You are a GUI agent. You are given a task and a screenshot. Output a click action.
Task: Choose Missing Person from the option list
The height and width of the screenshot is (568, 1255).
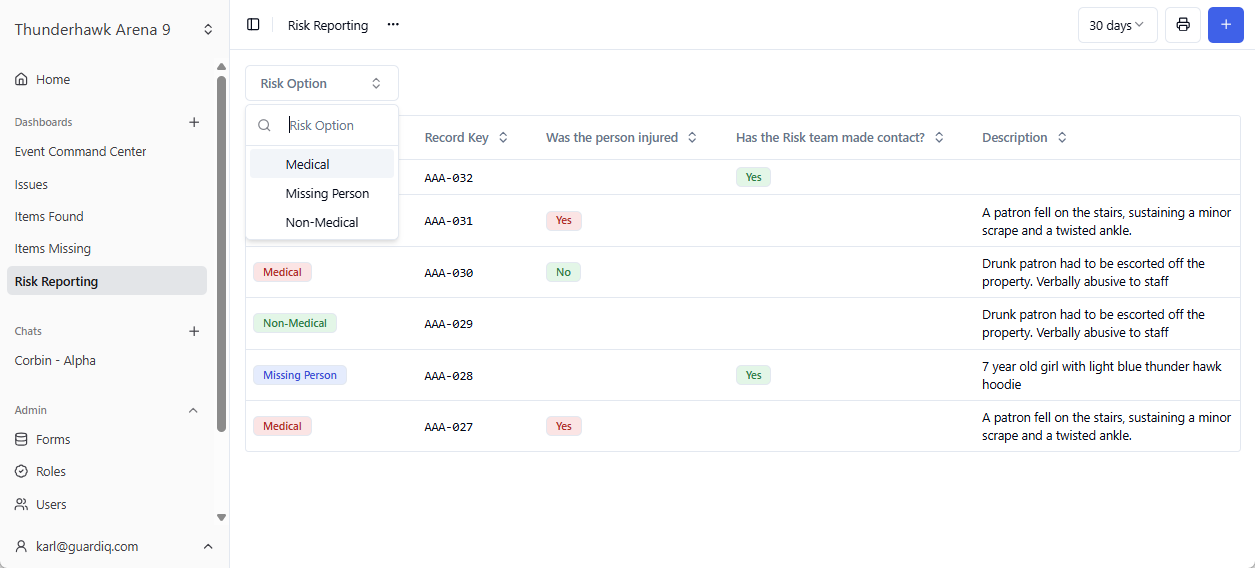(327, 194)
